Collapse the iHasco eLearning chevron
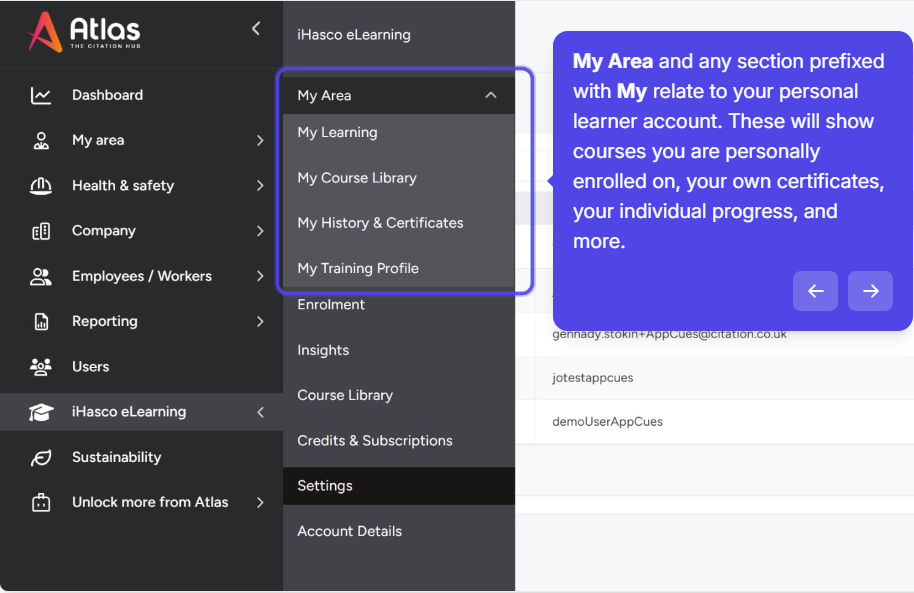The height and width of the screenshot is (593, 914). (x=261, y=412)
